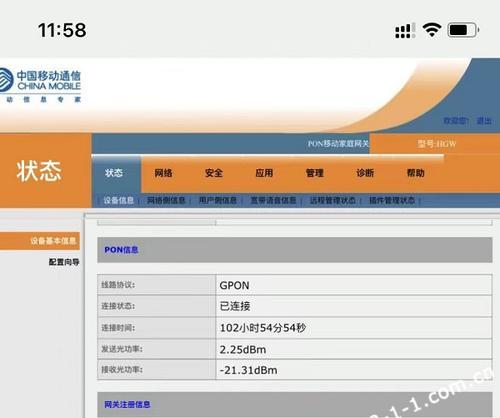500x418 pixels.
Task: Click the PON移动家庭网关 banner text
Action: [338, 144]
